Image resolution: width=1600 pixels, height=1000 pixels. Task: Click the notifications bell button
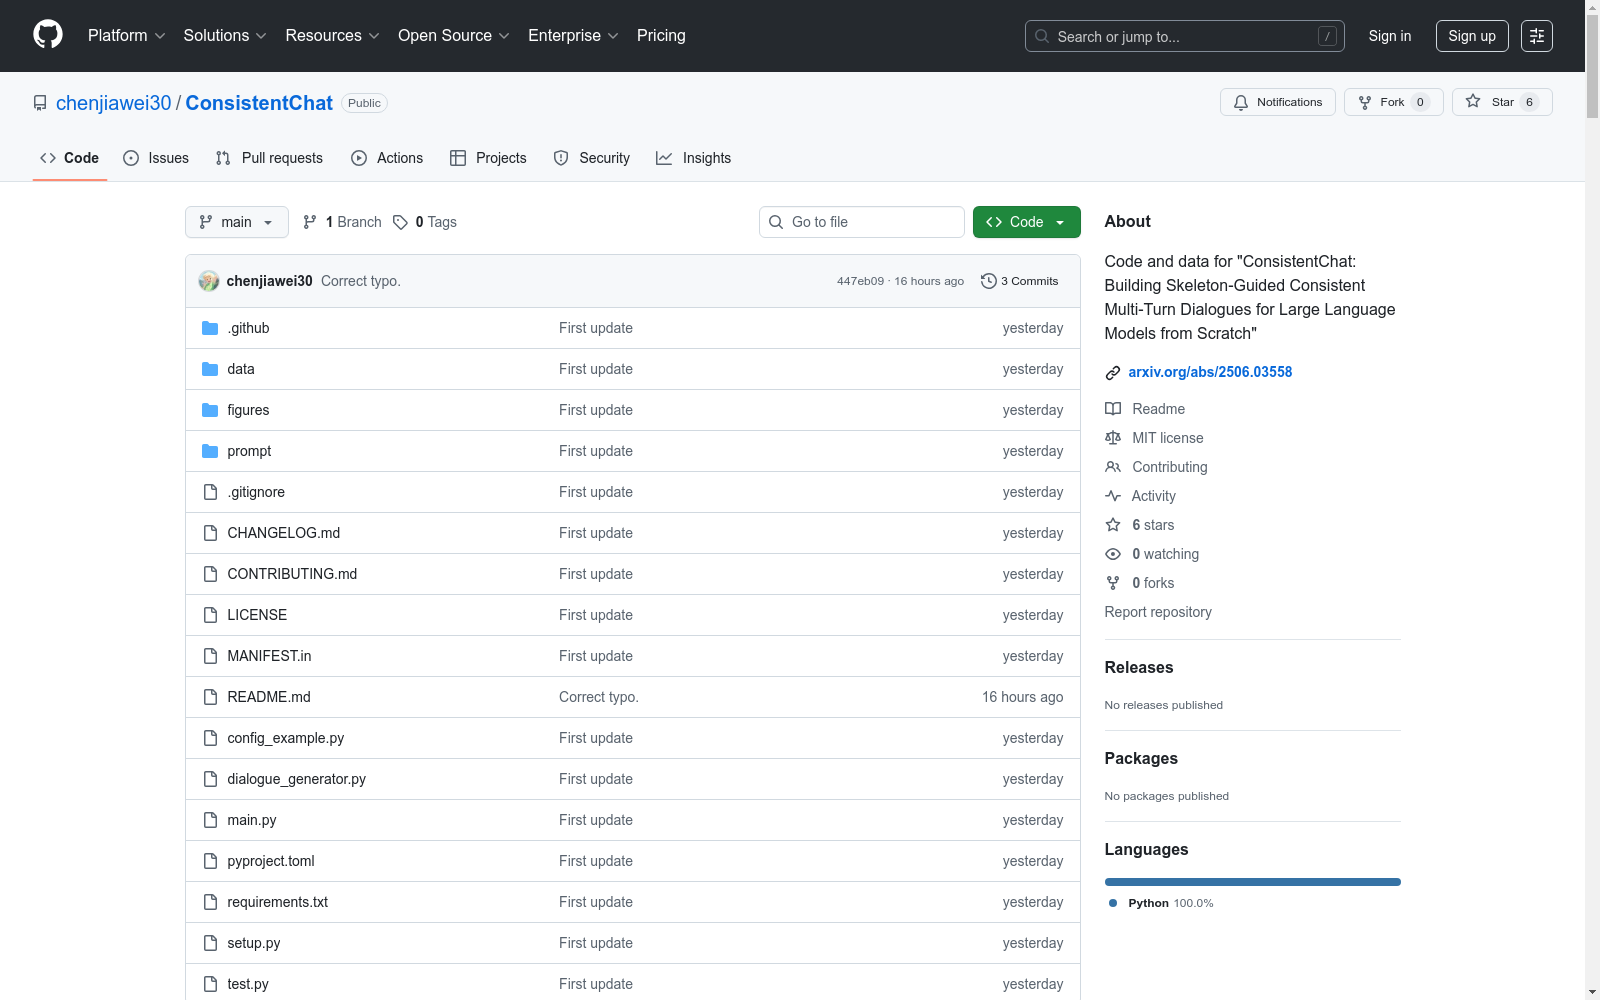pos(1277,102)
